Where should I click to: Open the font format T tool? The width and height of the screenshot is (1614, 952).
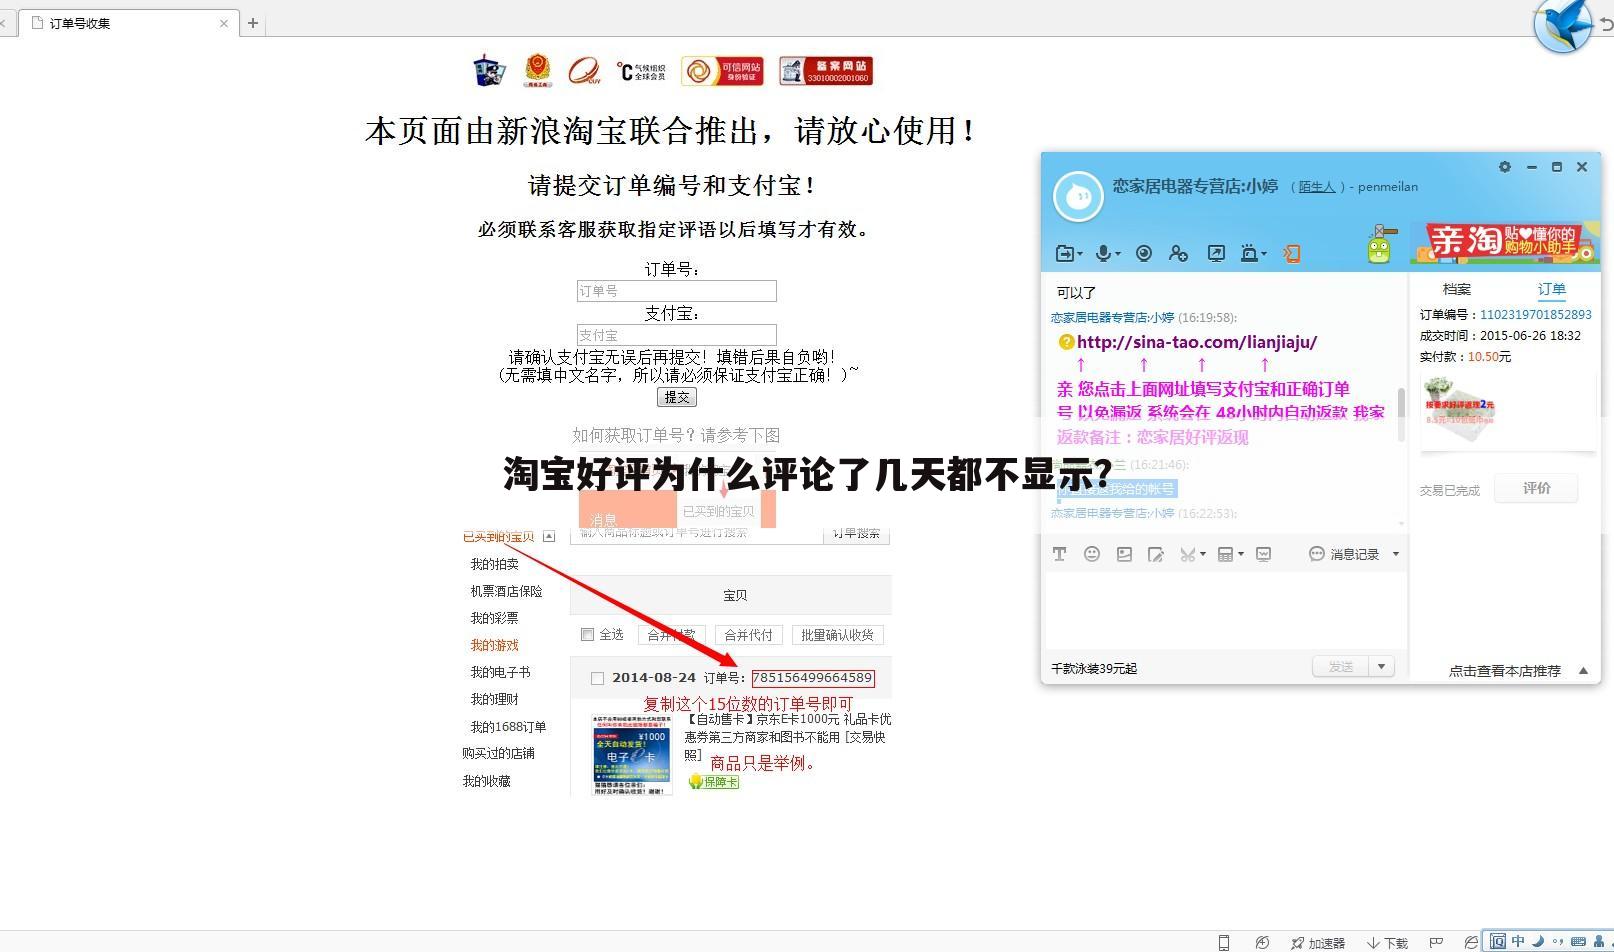click(1059, 554)
